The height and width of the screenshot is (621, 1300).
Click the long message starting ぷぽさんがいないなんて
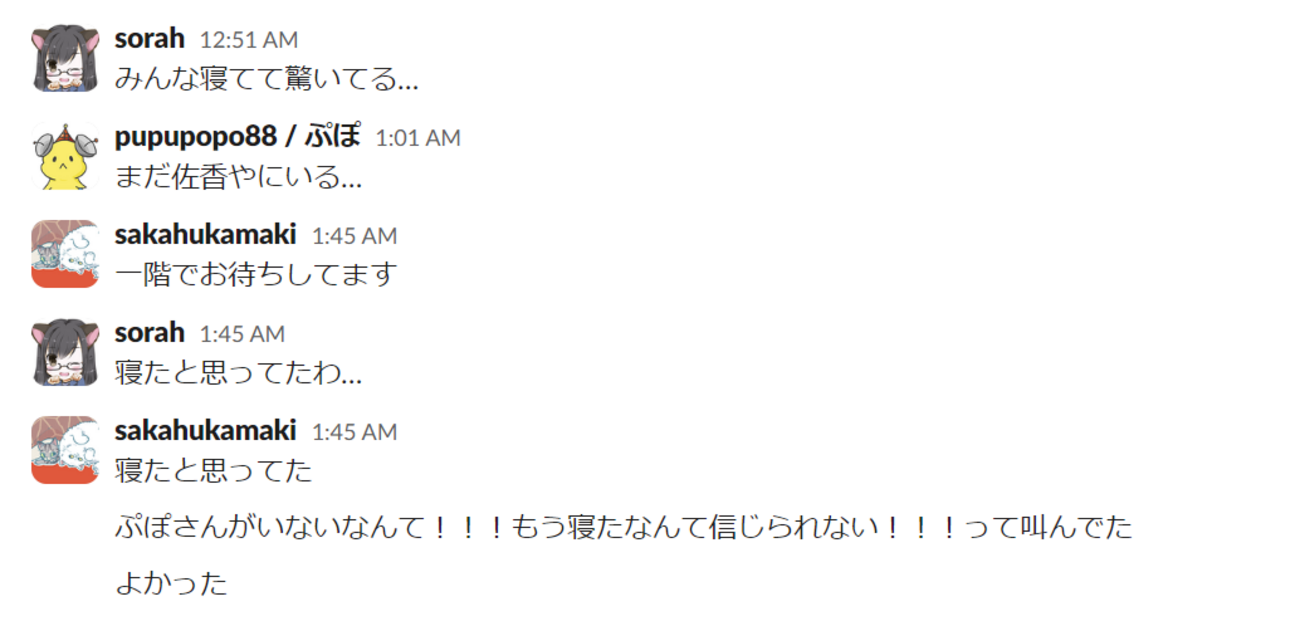pos(624,527)
